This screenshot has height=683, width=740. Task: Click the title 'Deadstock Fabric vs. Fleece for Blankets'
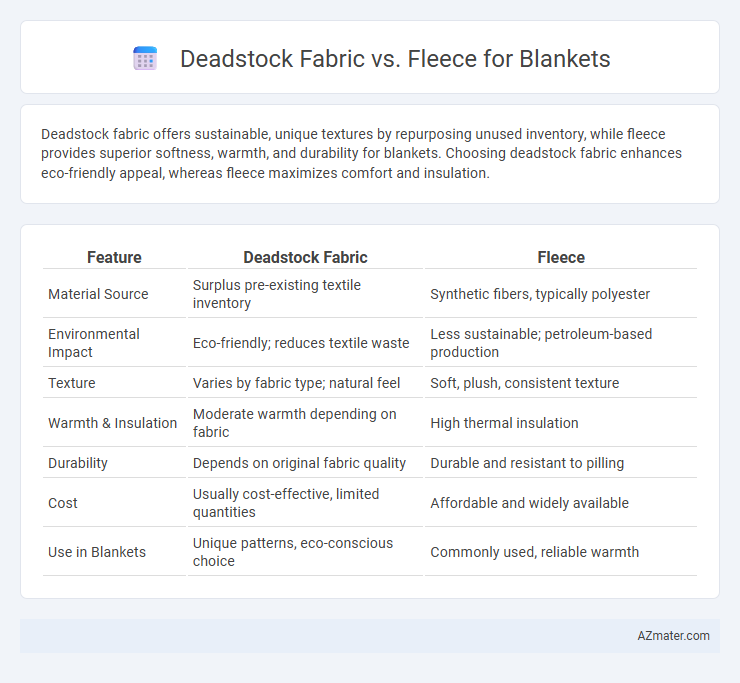point(395,59)
